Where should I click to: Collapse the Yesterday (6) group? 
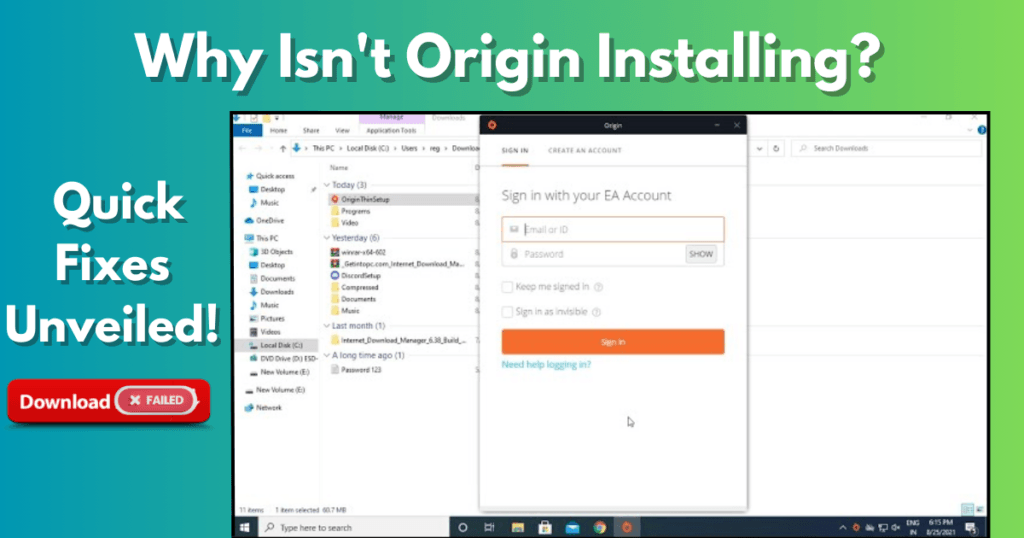click(327, 238)
